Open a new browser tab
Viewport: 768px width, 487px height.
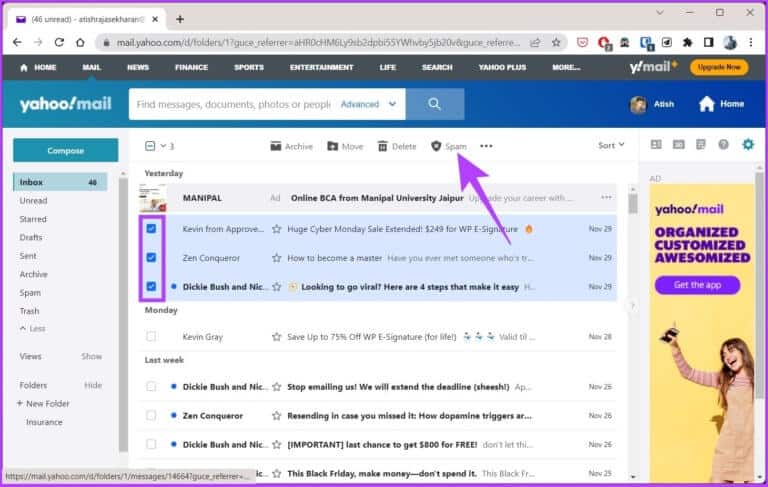[x=180, y=19]
